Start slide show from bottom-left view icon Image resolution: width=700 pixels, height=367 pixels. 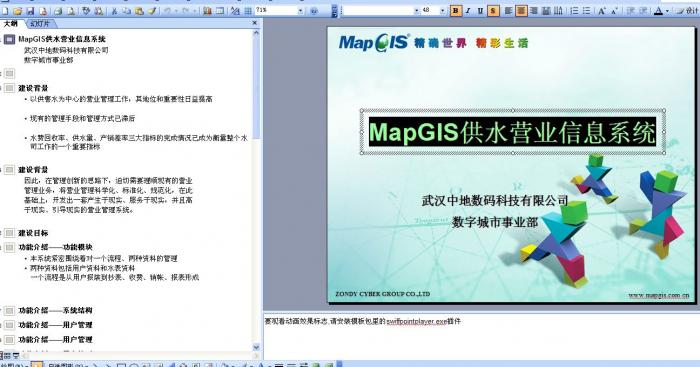pyautogui.click(x=16, y=355)
